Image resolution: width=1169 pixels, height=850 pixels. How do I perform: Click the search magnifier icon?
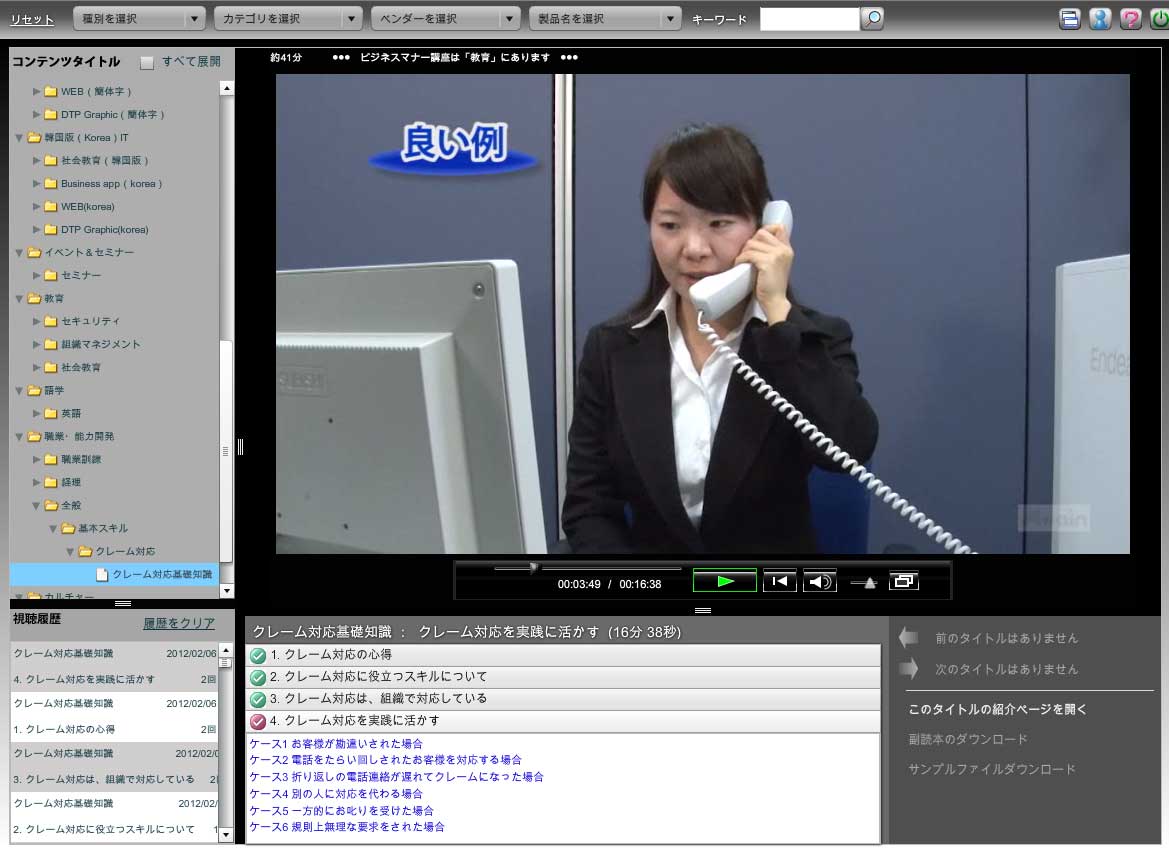872,18
